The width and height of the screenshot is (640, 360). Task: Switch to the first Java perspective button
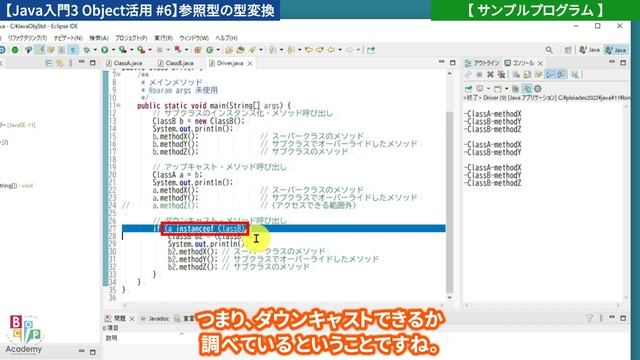pyautogui.click(x=590, y=50)
